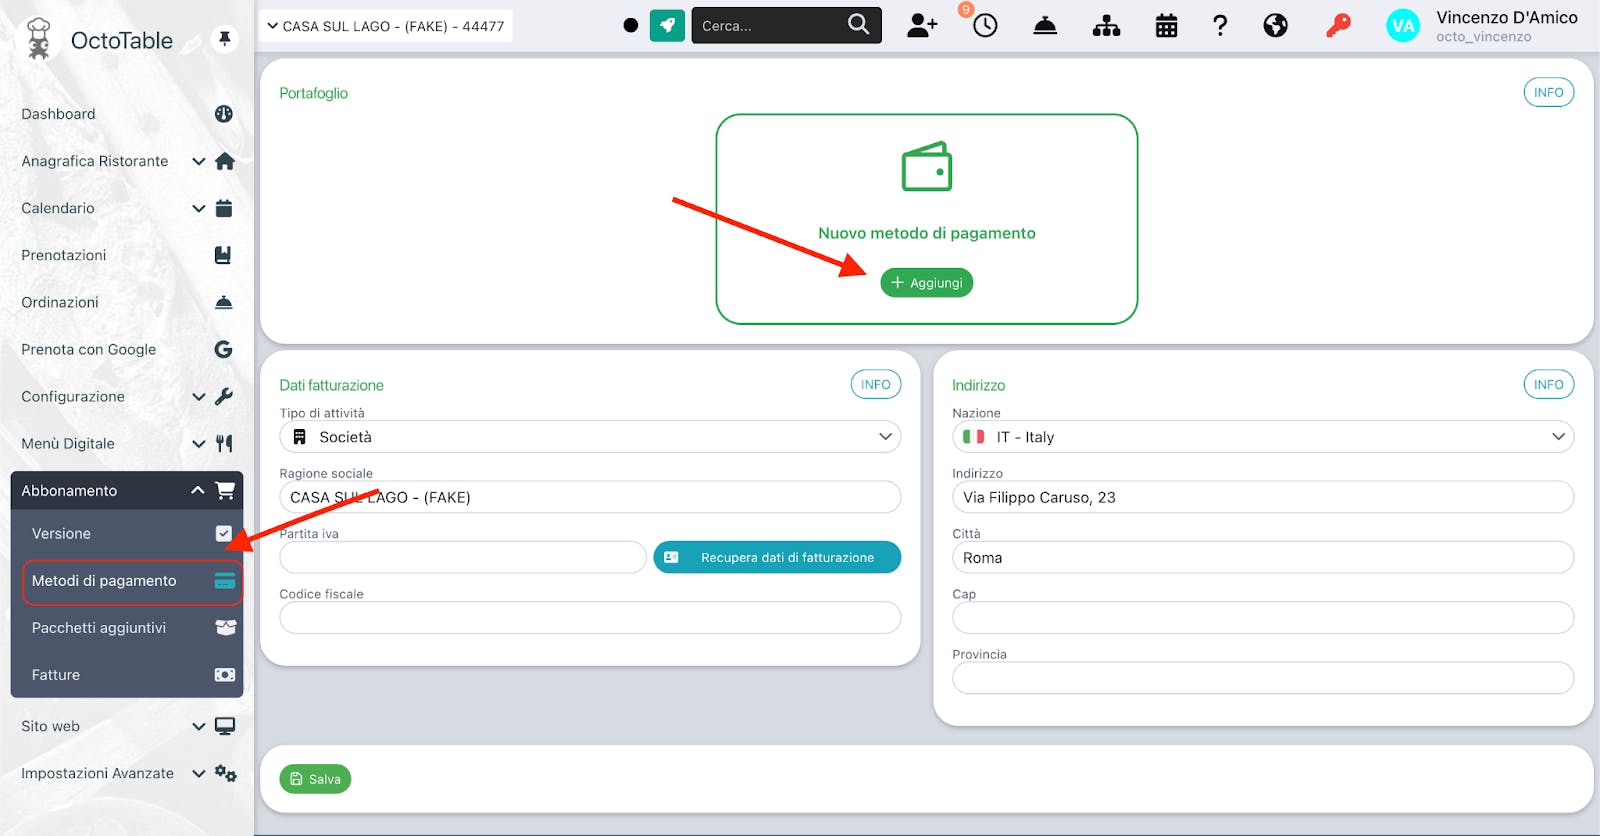Click the question mark help icon
1600x836 pixels.
[1220, 25]
